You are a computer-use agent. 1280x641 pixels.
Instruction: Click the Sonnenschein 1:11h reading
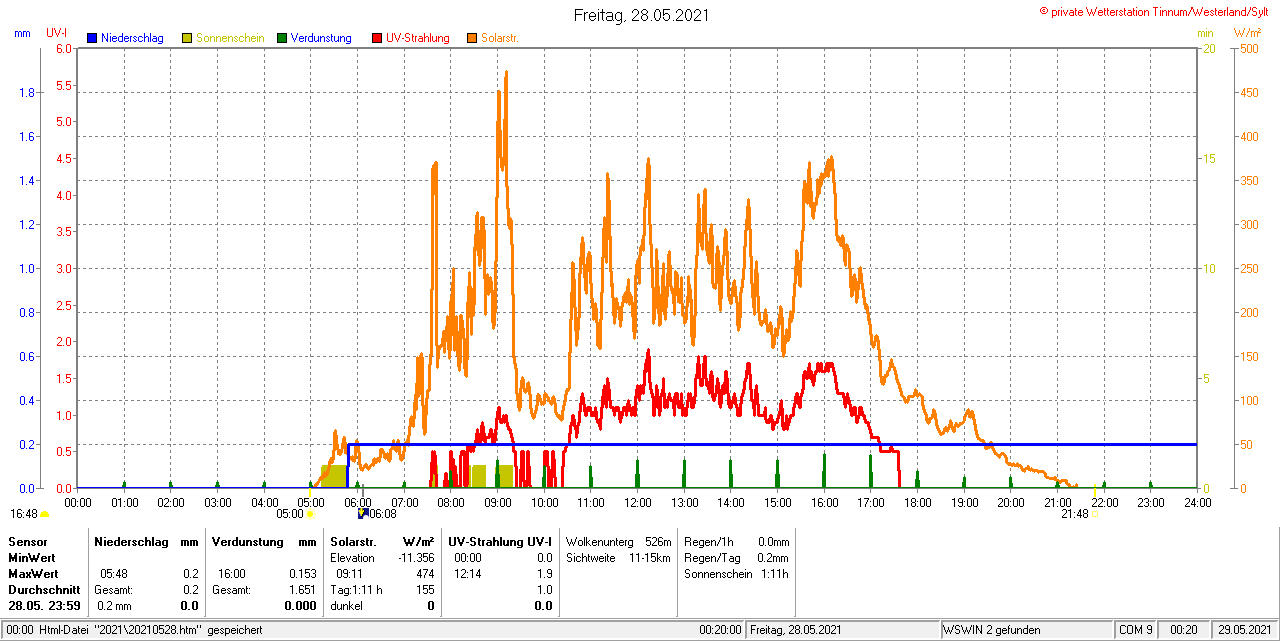tap(737, 573)
